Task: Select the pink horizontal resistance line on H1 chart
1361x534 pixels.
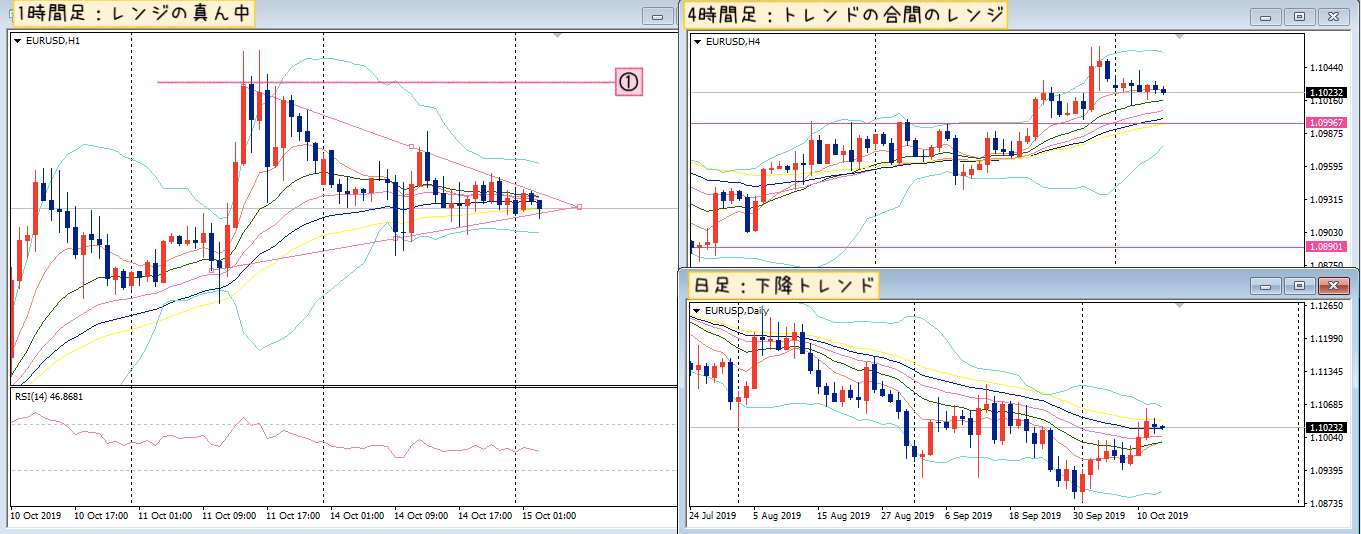Action: [385, 82]
